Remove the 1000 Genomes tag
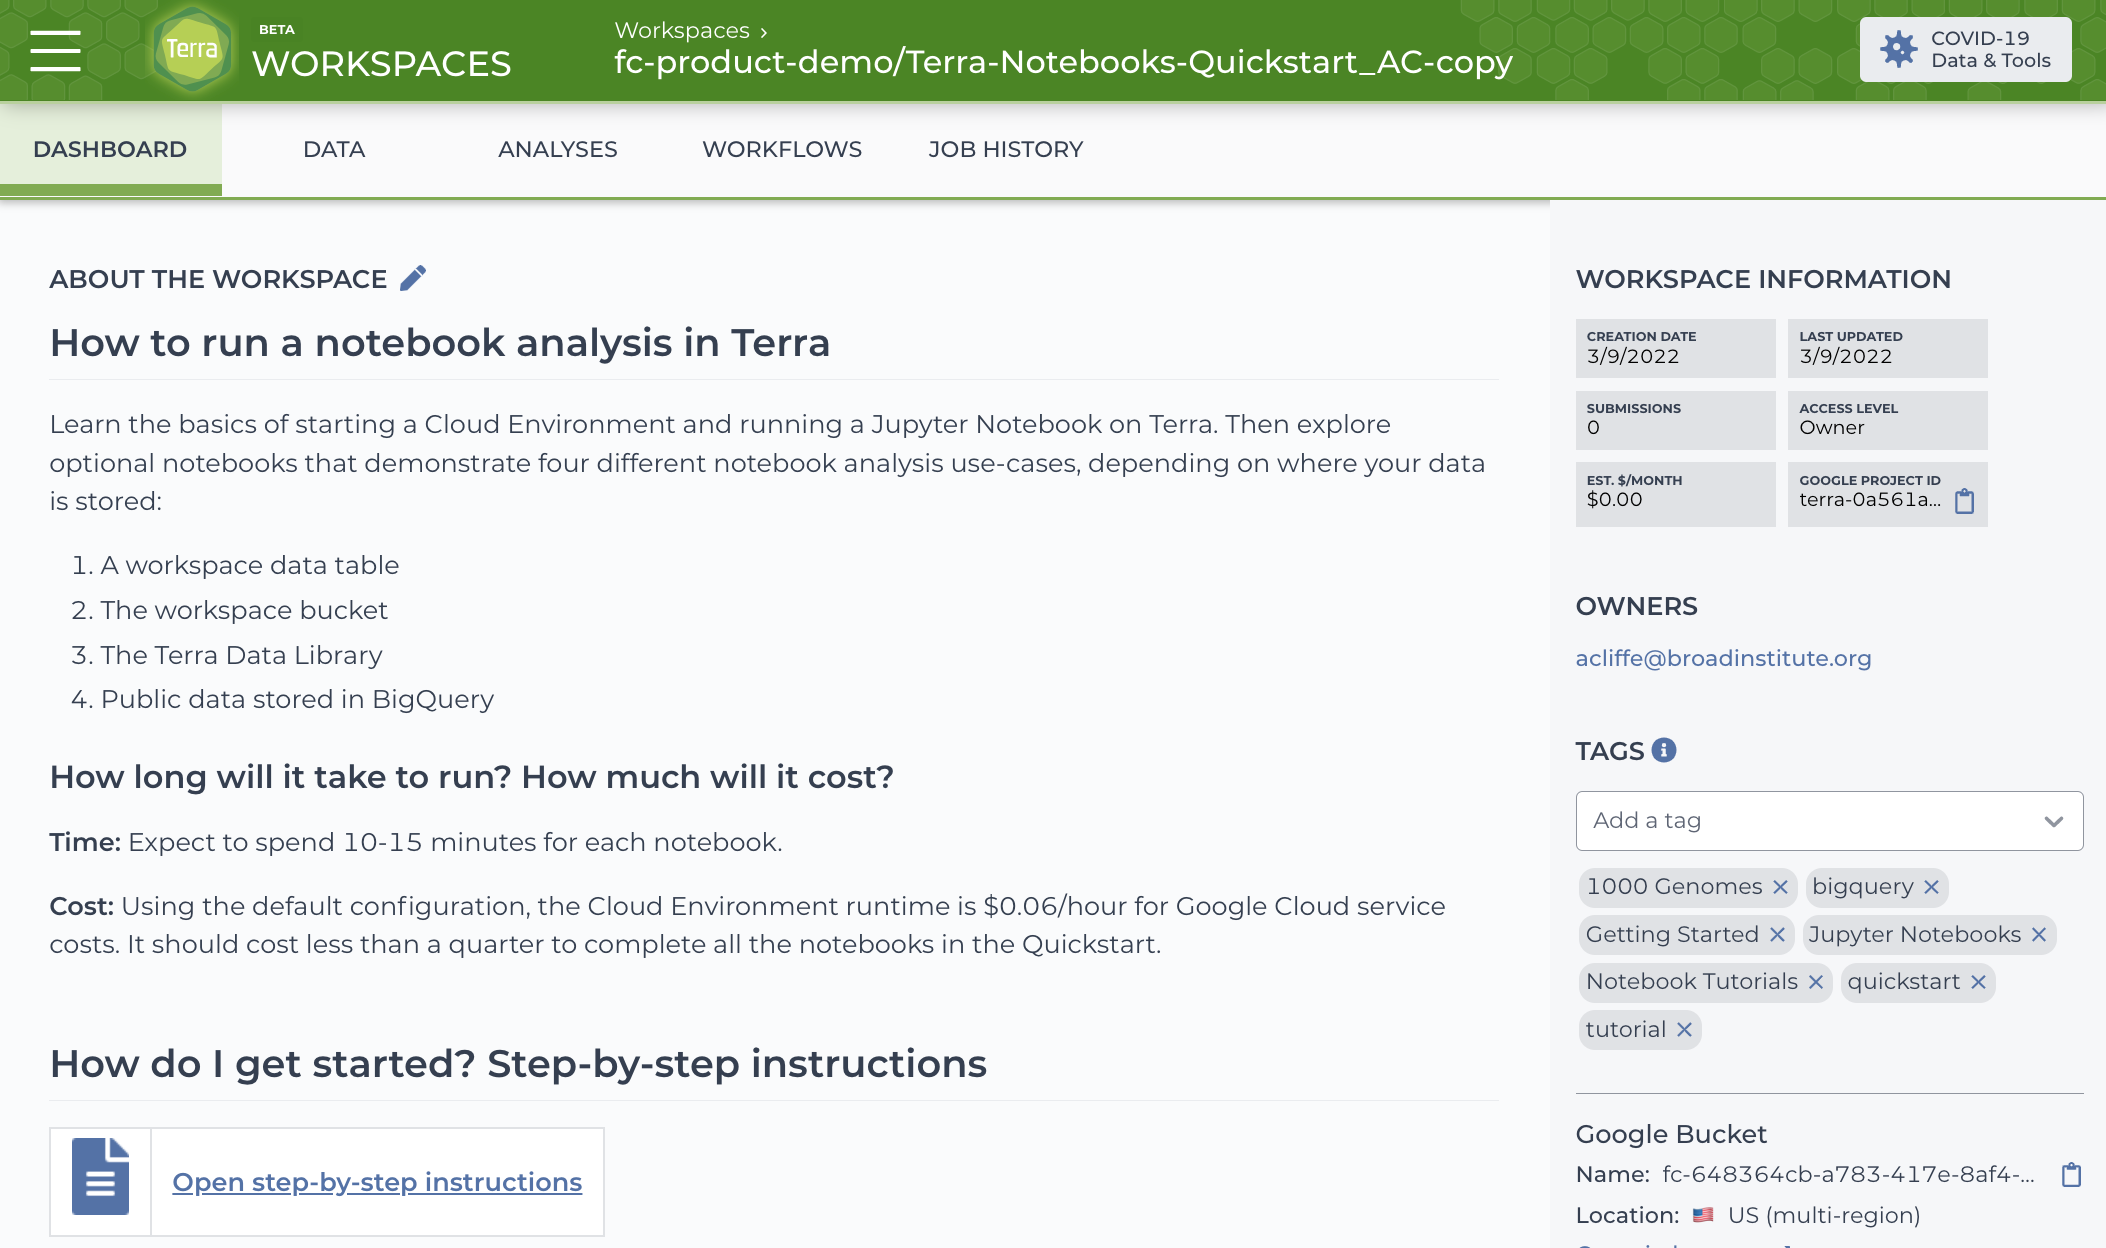The width and height of the screenshot is (2106, 1248). tap(1780, 887)
